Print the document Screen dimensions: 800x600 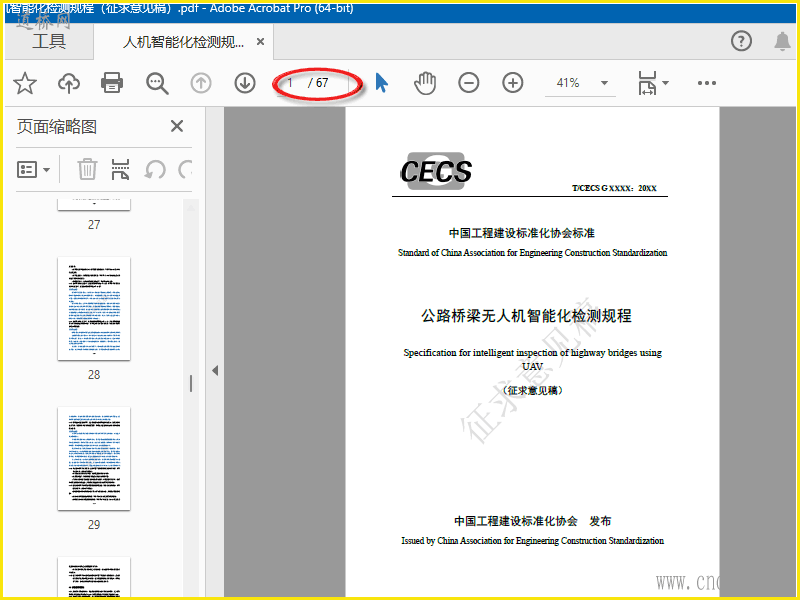tap(112, 83)
